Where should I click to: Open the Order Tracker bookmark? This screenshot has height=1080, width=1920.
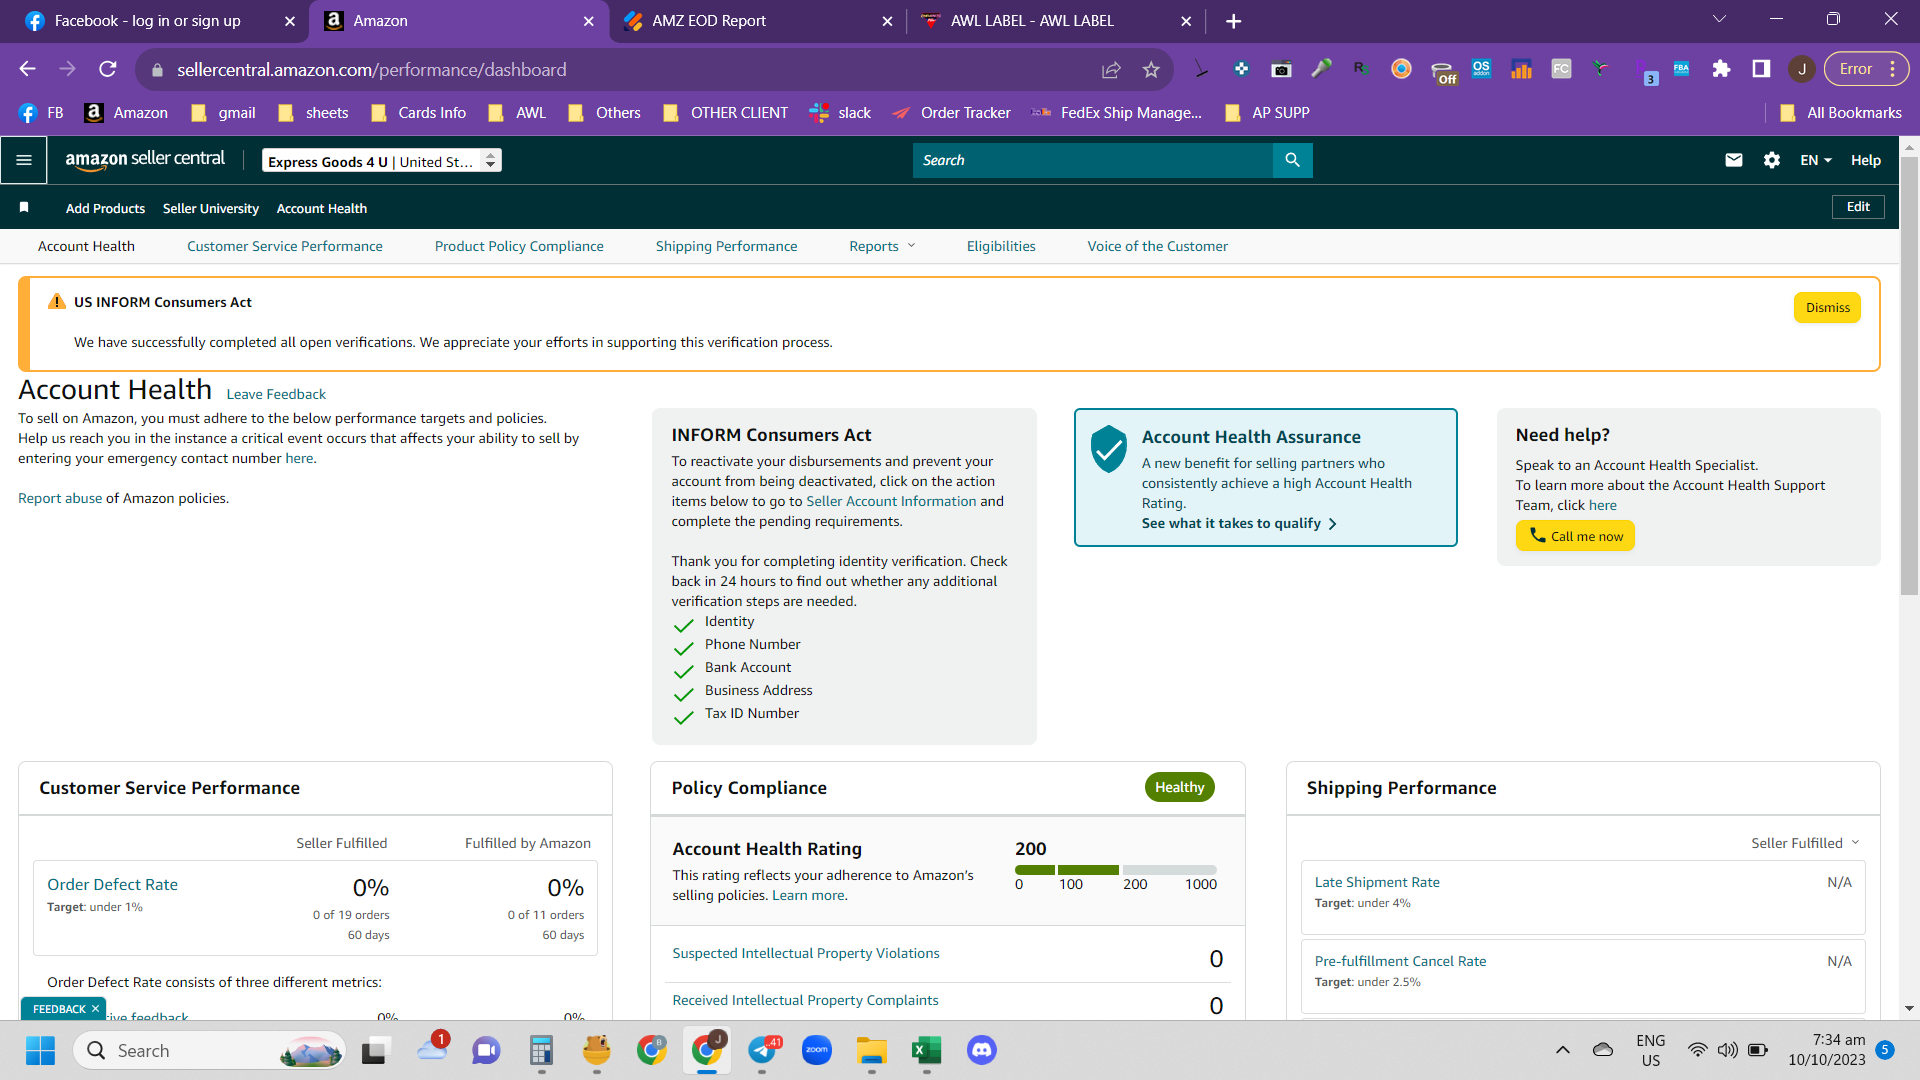(951, 113)
